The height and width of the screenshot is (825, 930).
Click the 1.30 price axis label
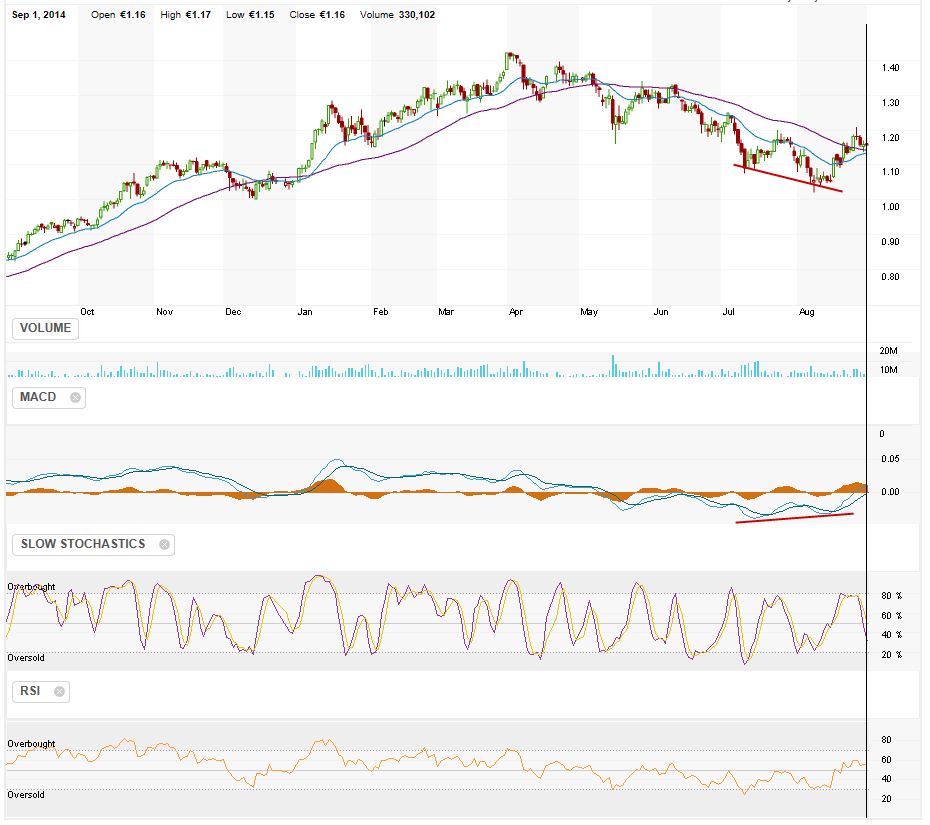[890, 103]
